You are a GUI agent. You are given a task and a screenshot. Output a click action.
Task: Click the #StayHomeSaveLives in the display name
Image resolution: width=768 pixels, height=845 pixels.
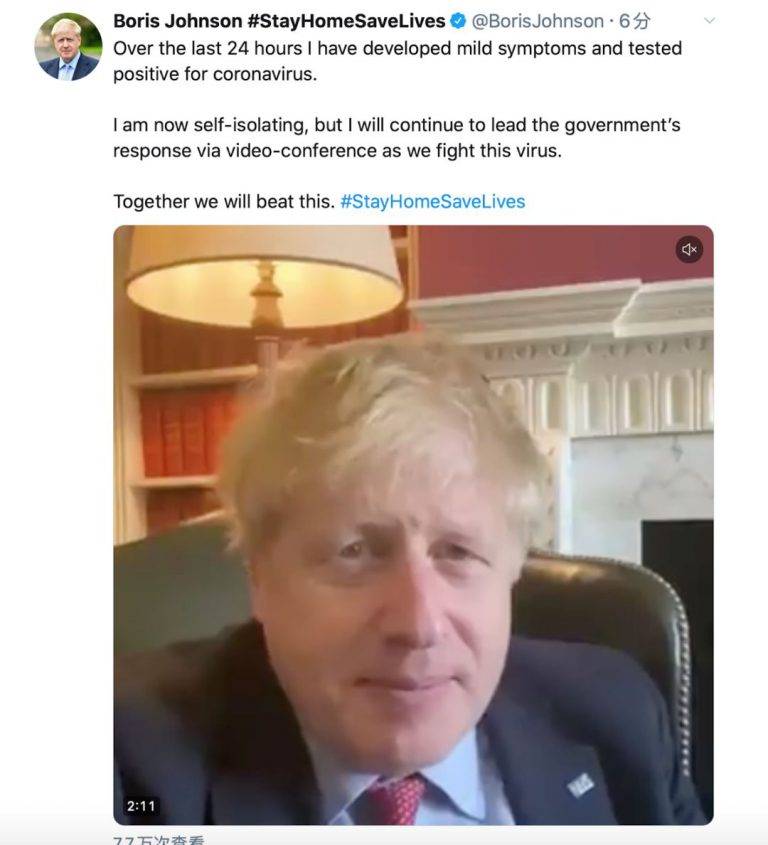346,21
